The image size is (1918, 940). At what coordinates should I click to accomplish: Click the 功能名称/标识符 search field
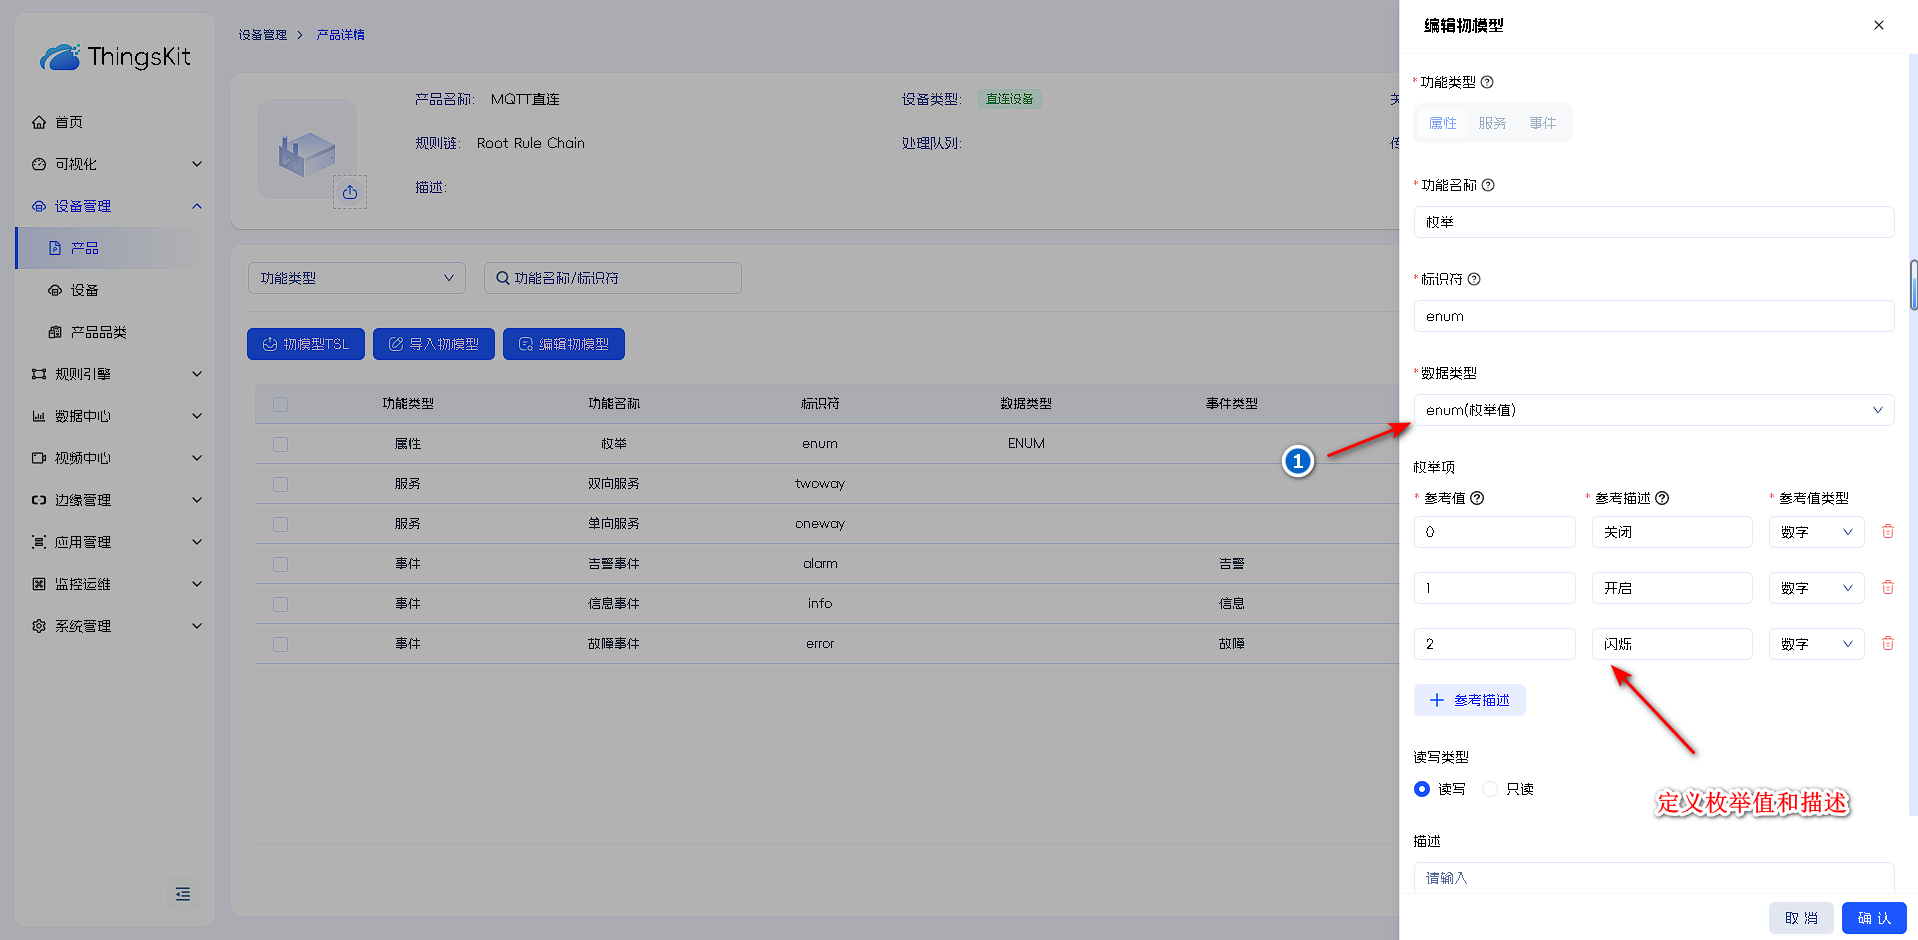click(613, 278)
